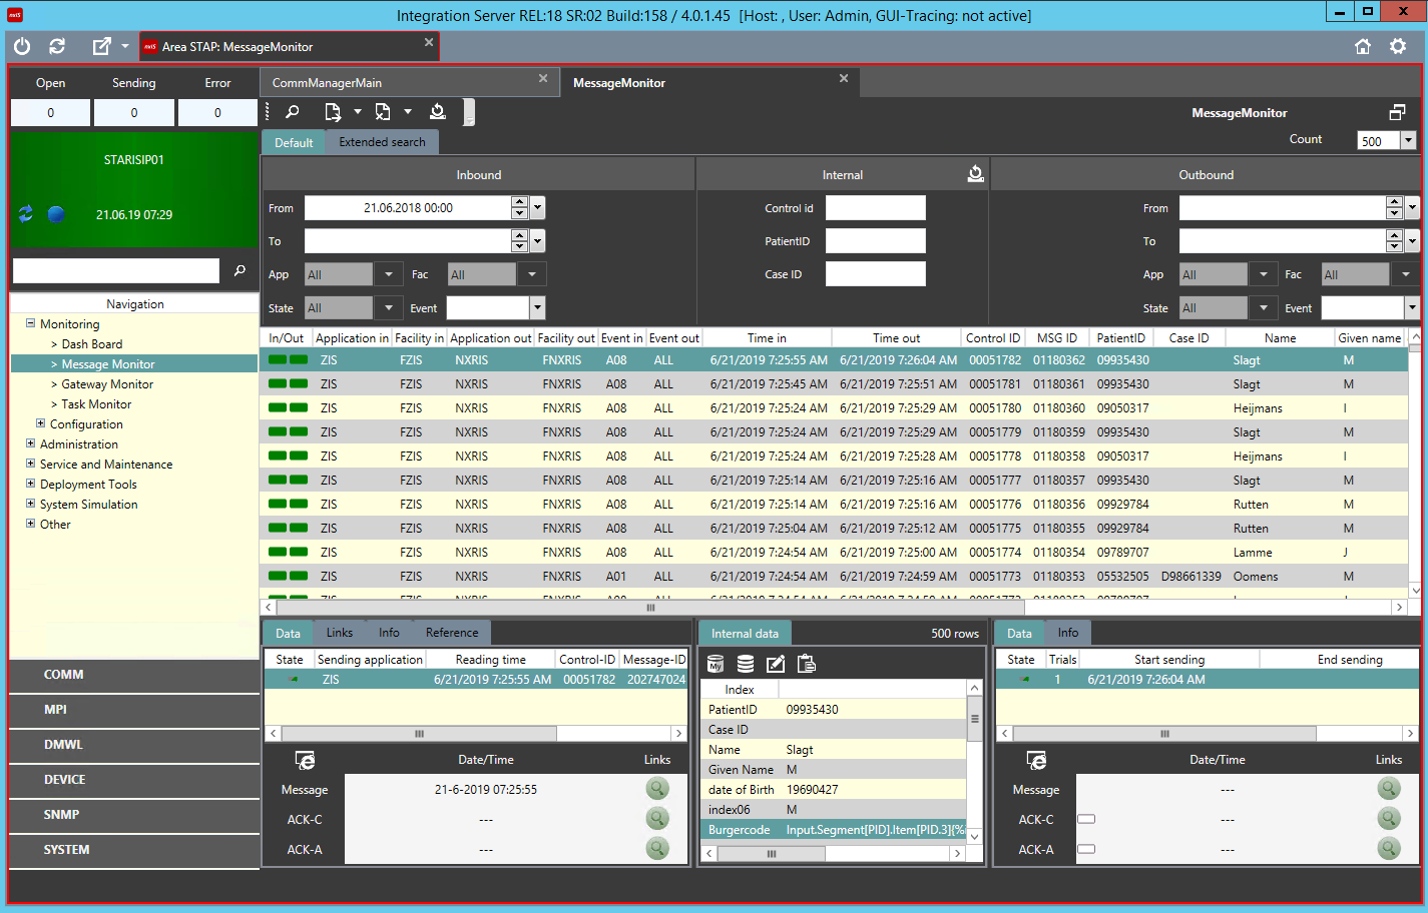Open inbound Event dropdown
Screen dimensions: 1428x913
coord(538,308)
